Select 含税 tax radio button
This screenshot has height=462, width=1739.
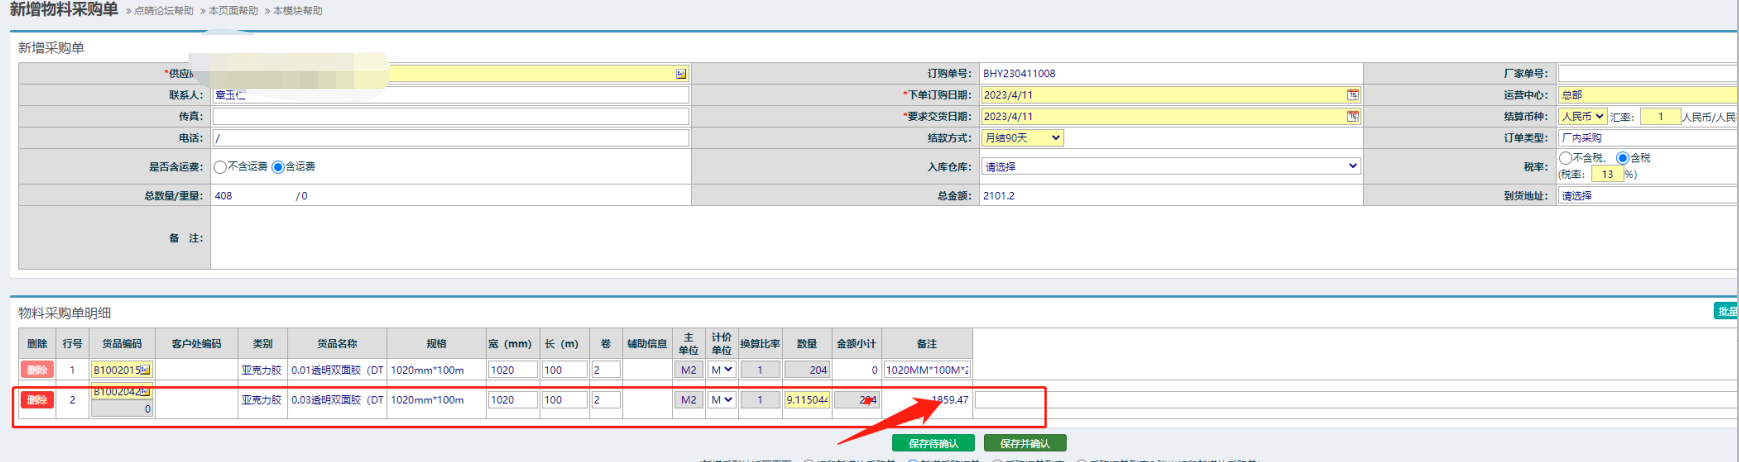coord(1622,158)
